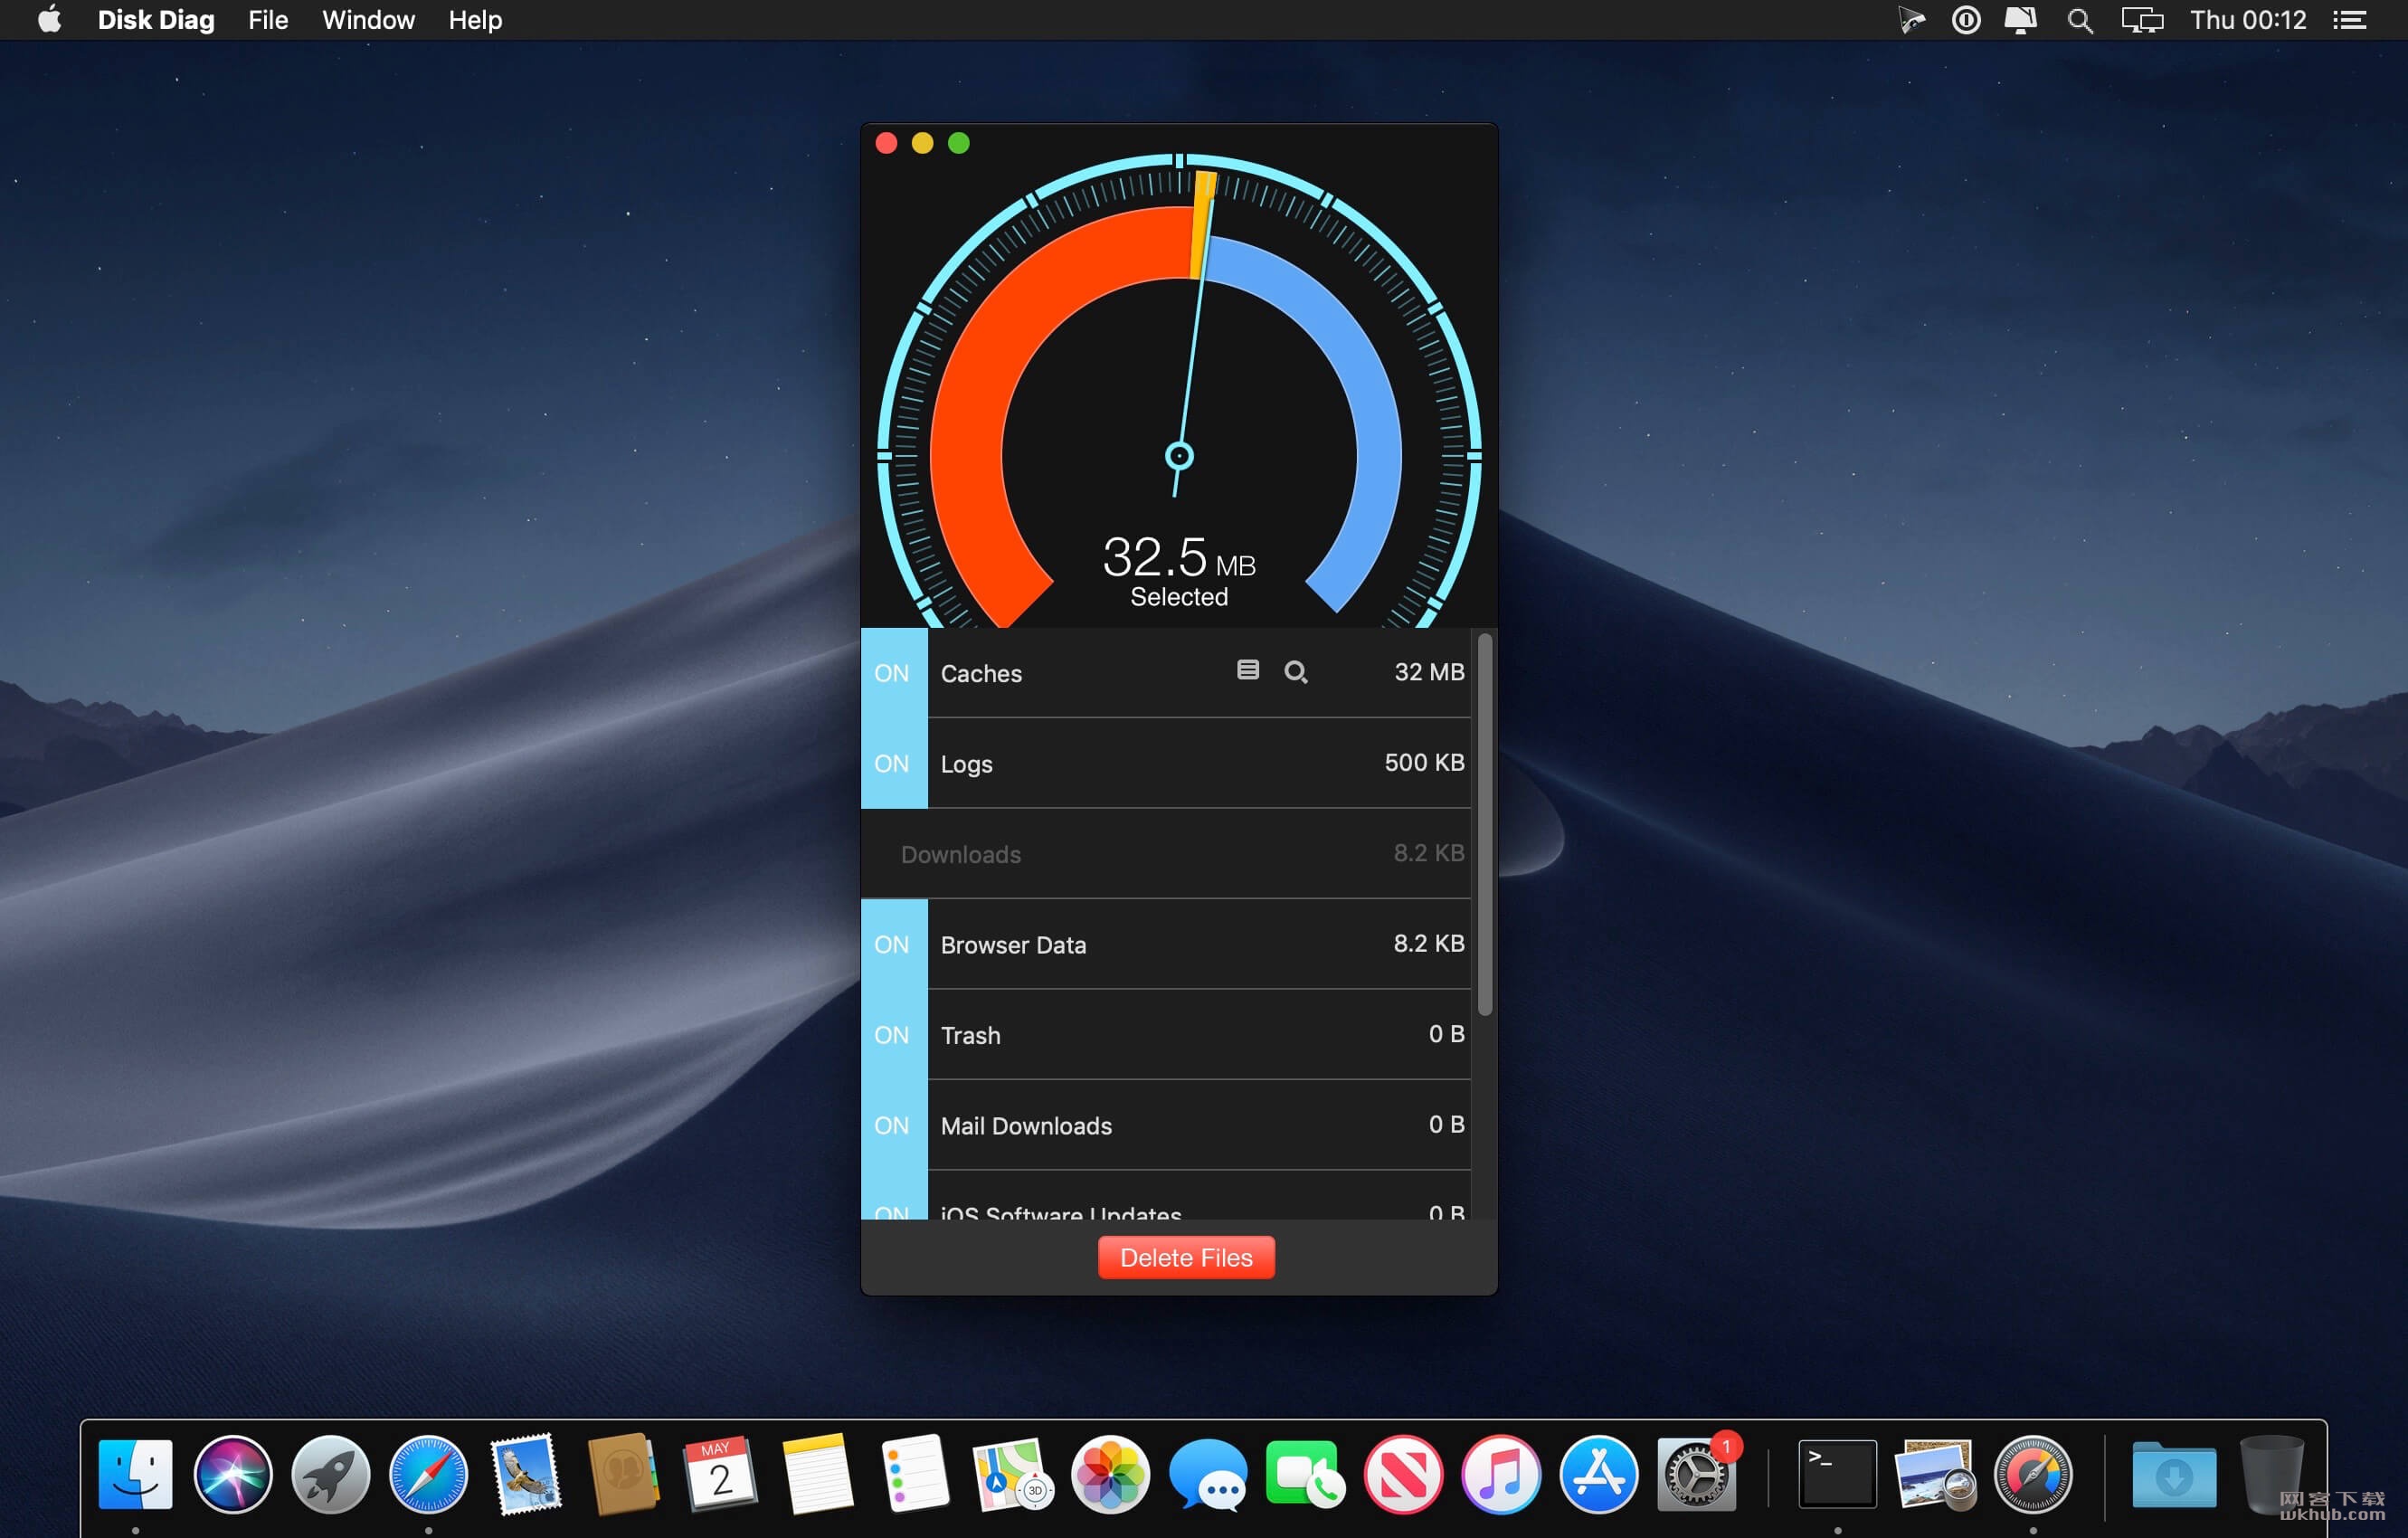The width and height of the screenshot is (2408, 1538).
Task: Toggle the Logs ON switch
Action: click(893, 764)
